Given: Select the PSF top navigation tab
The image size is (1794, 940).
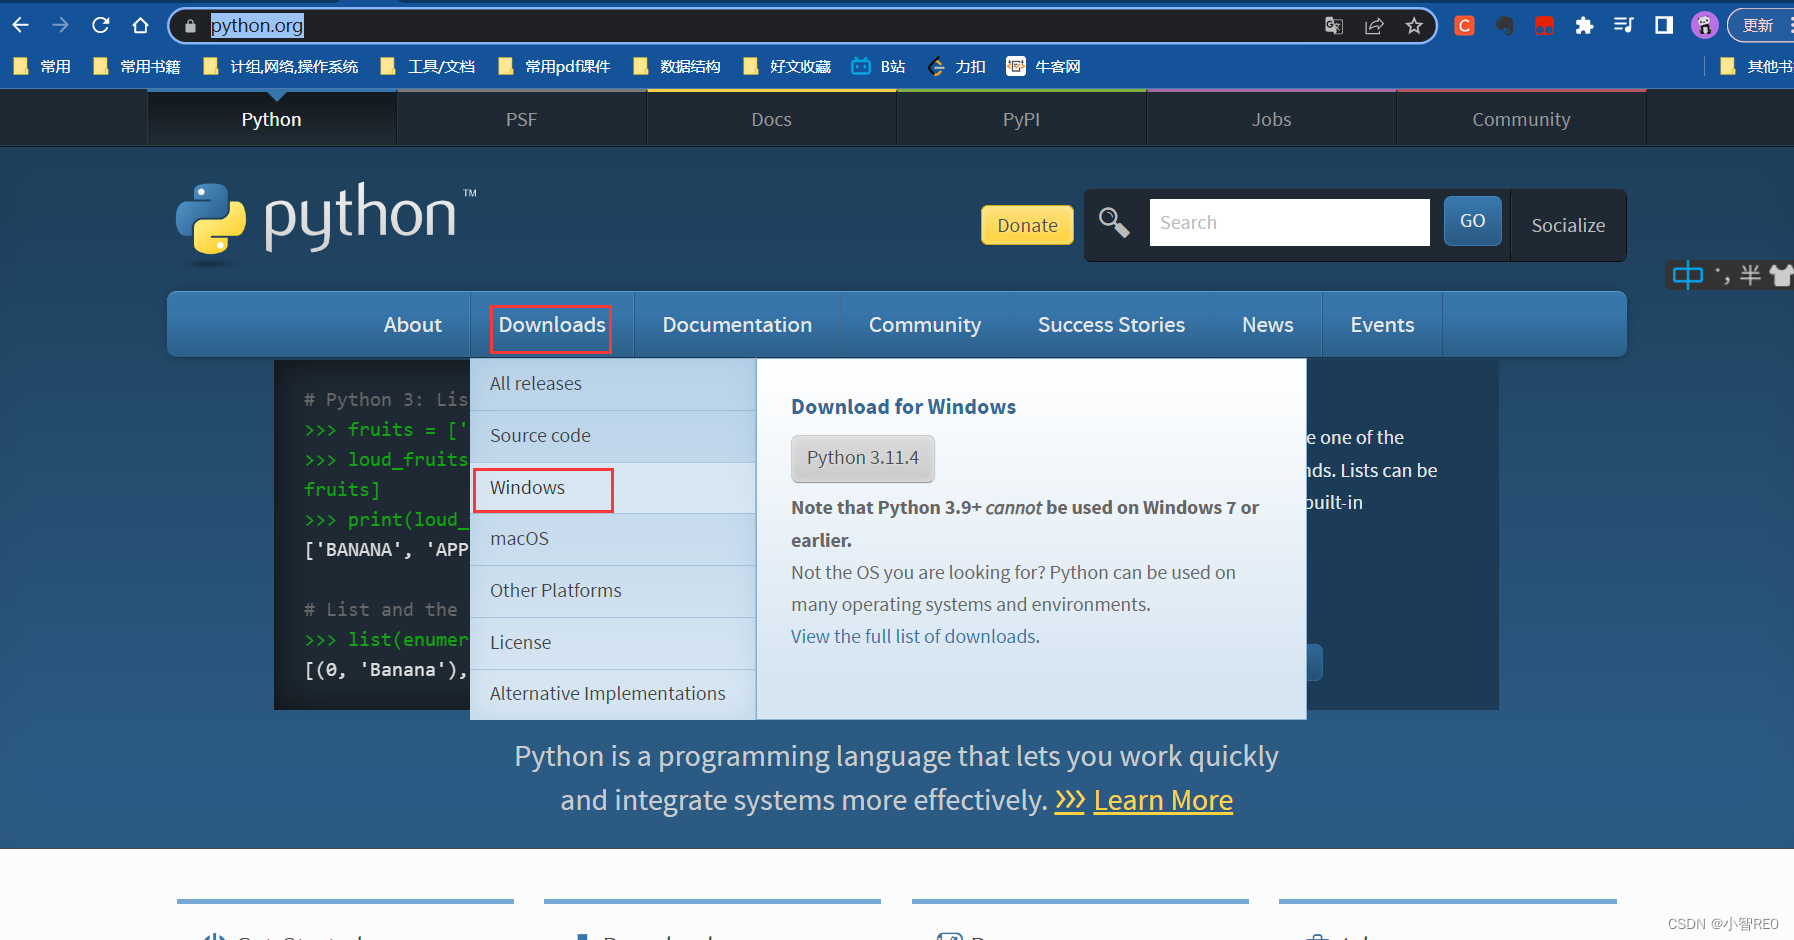Looking at the screenshot, I should 521,119.
